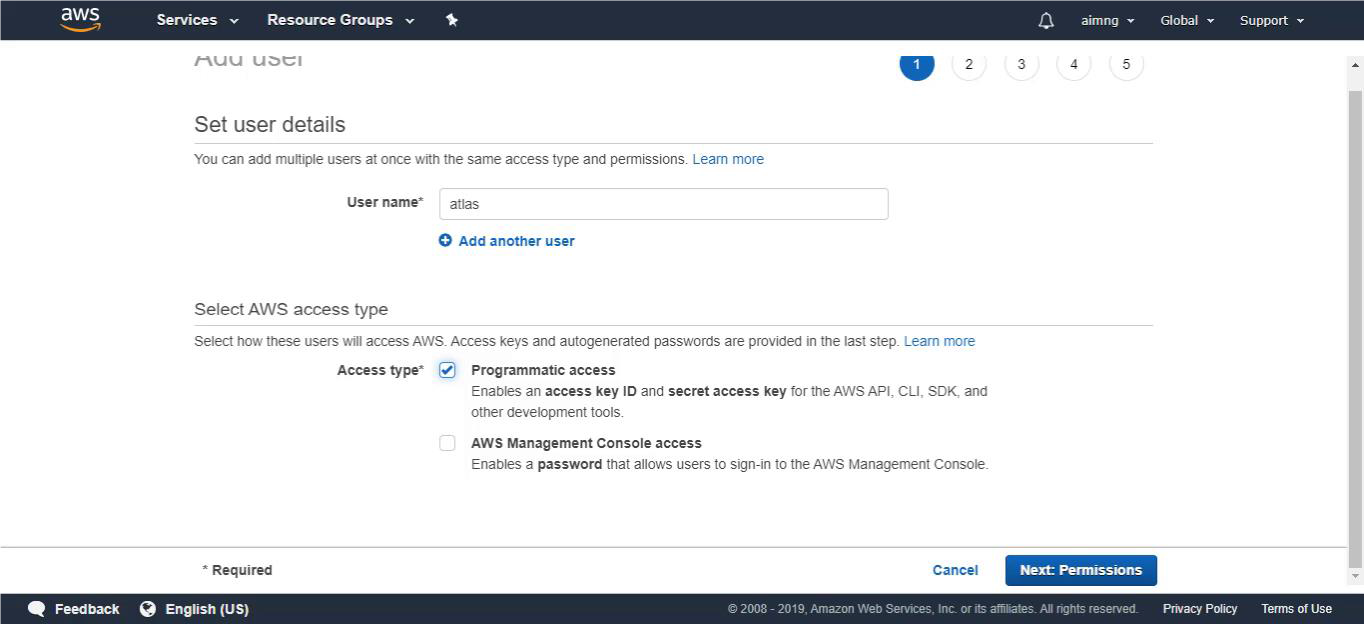
Task: Click the scrollbar up arrow
Action: point(1356,65)
